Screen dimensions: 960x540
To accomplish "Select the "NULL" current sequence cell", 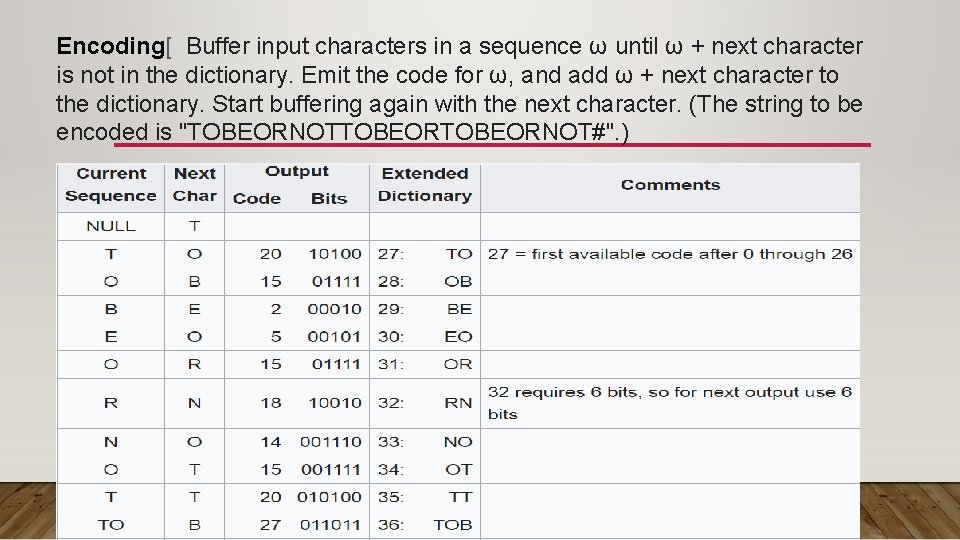I will pyautogui.click(x=111, y=226).
